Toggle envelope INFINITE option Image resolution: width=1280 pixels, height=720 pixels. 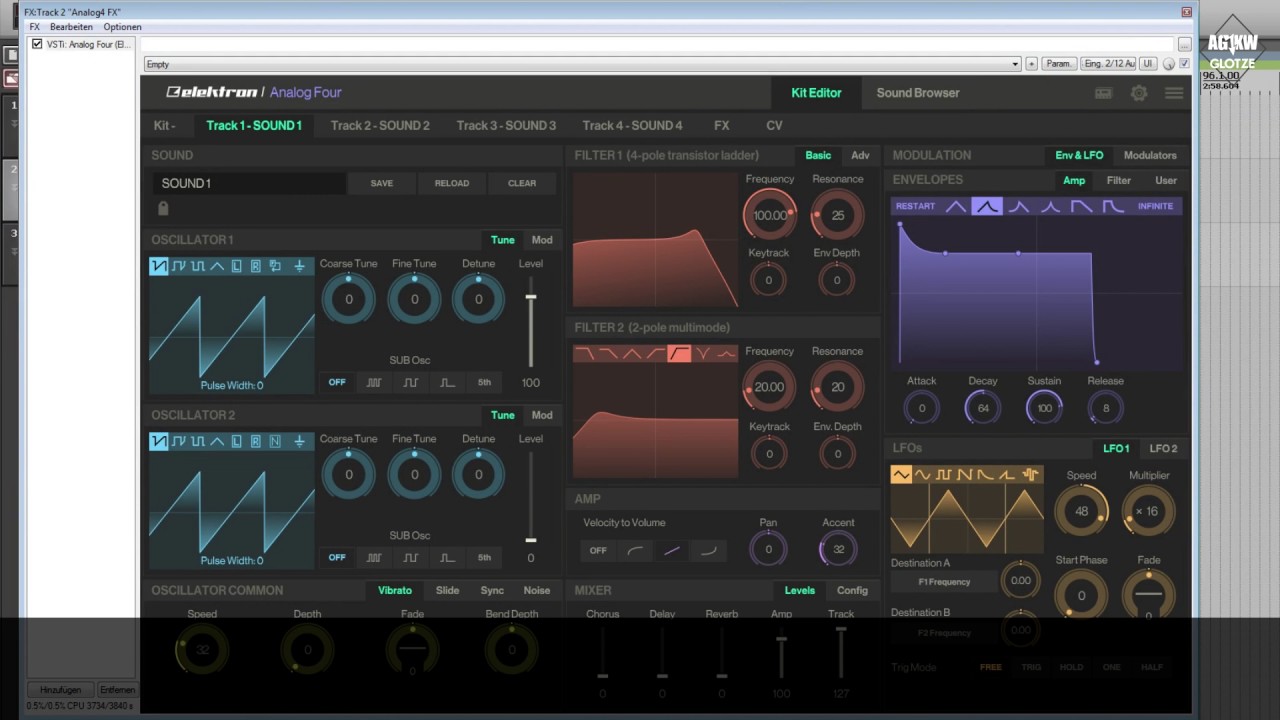[1155, 206]
